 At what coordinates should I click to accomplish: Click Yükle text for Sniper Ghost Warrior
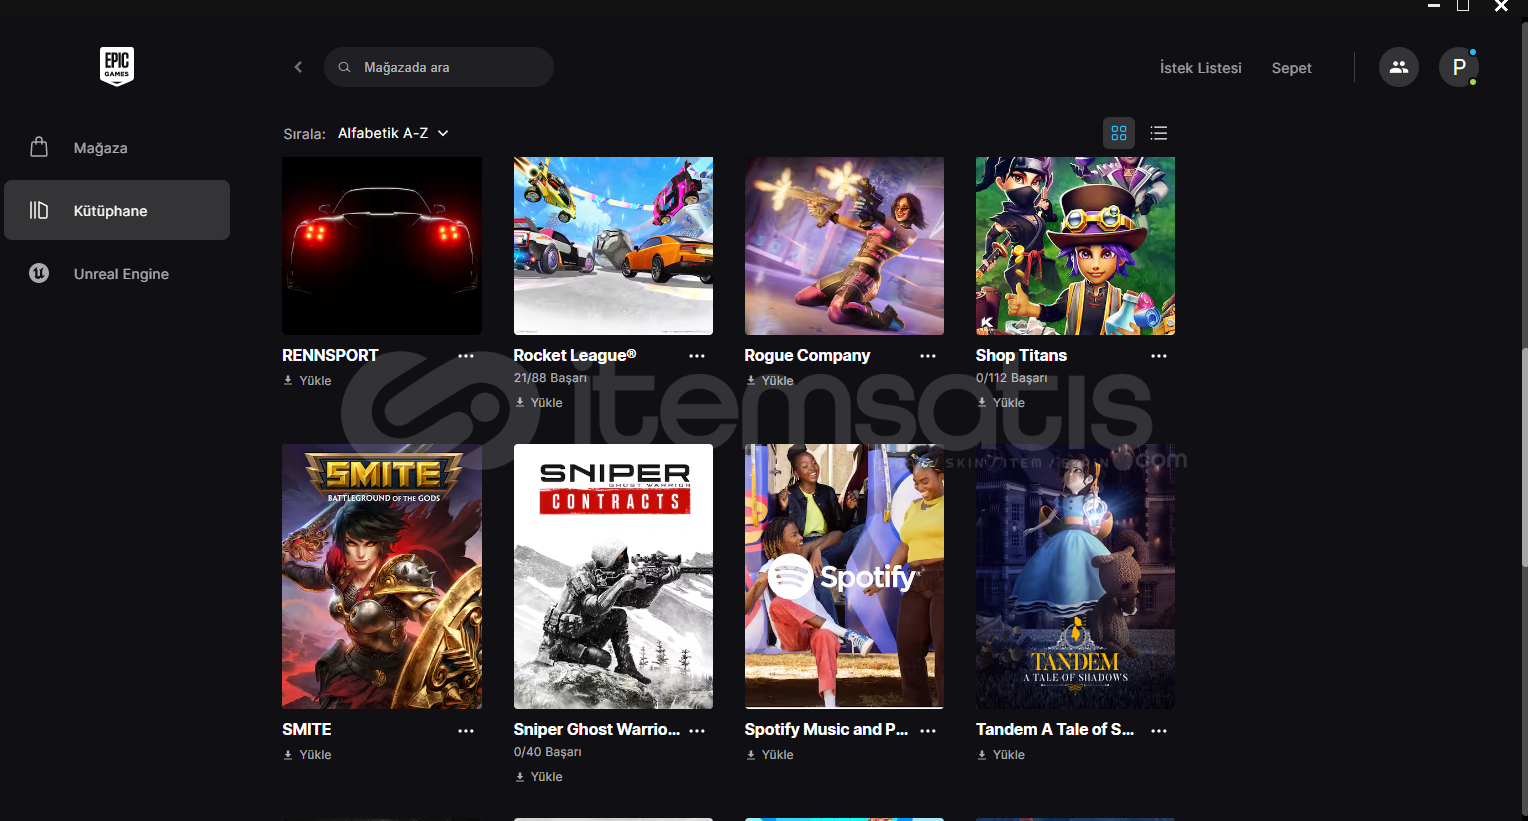(546, 777)
